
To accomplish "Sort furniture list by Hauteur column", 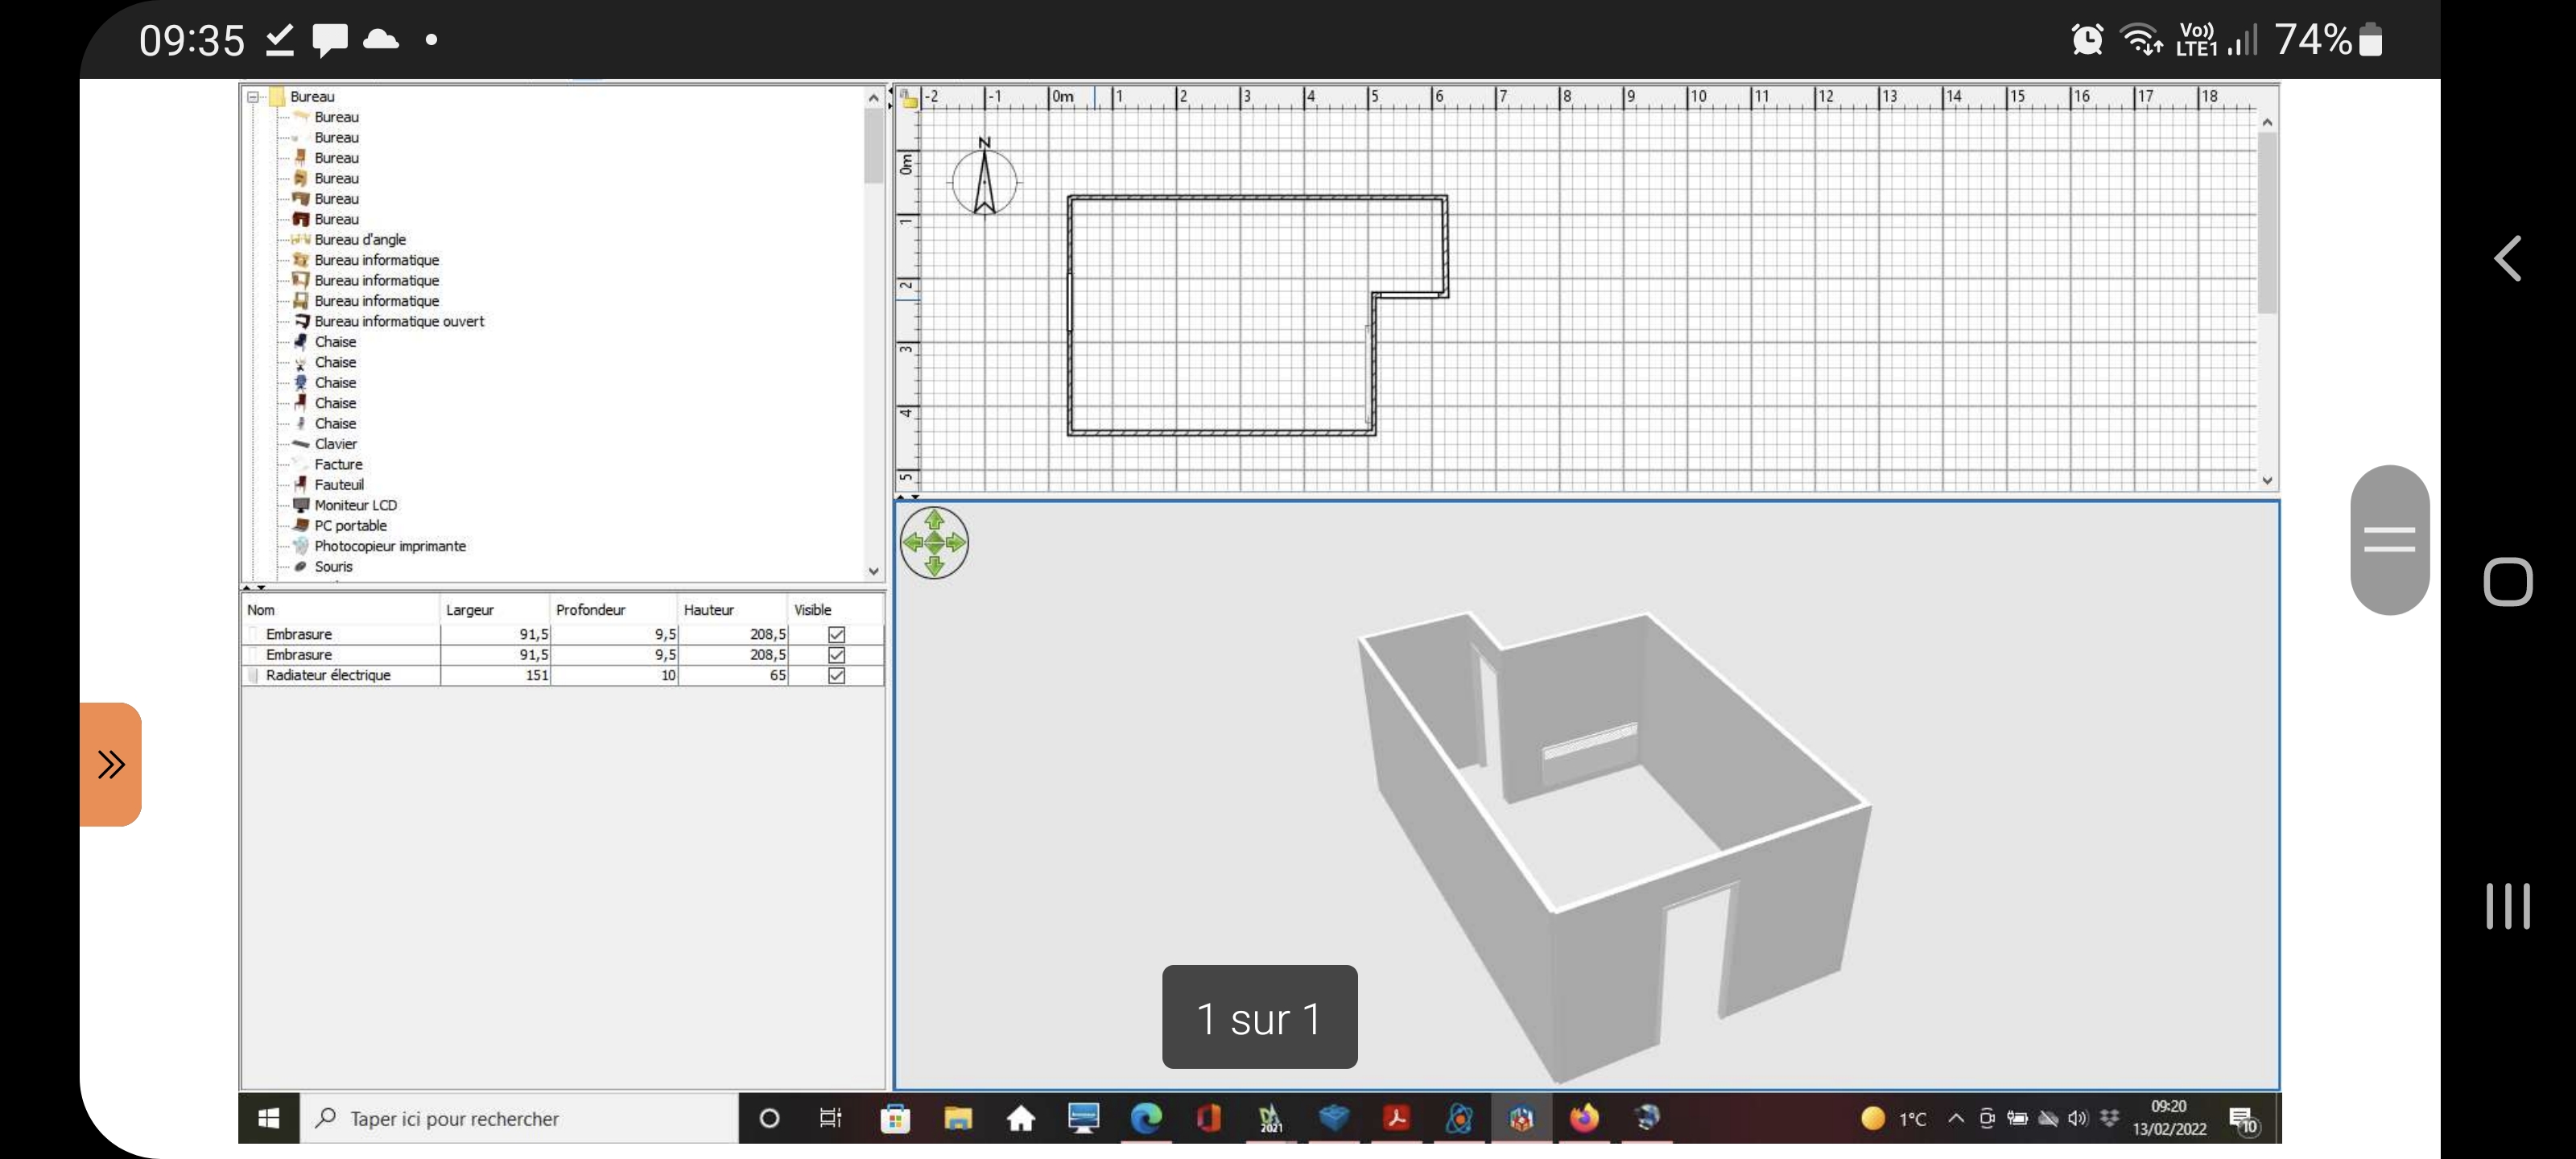I will tap(733, 610).
